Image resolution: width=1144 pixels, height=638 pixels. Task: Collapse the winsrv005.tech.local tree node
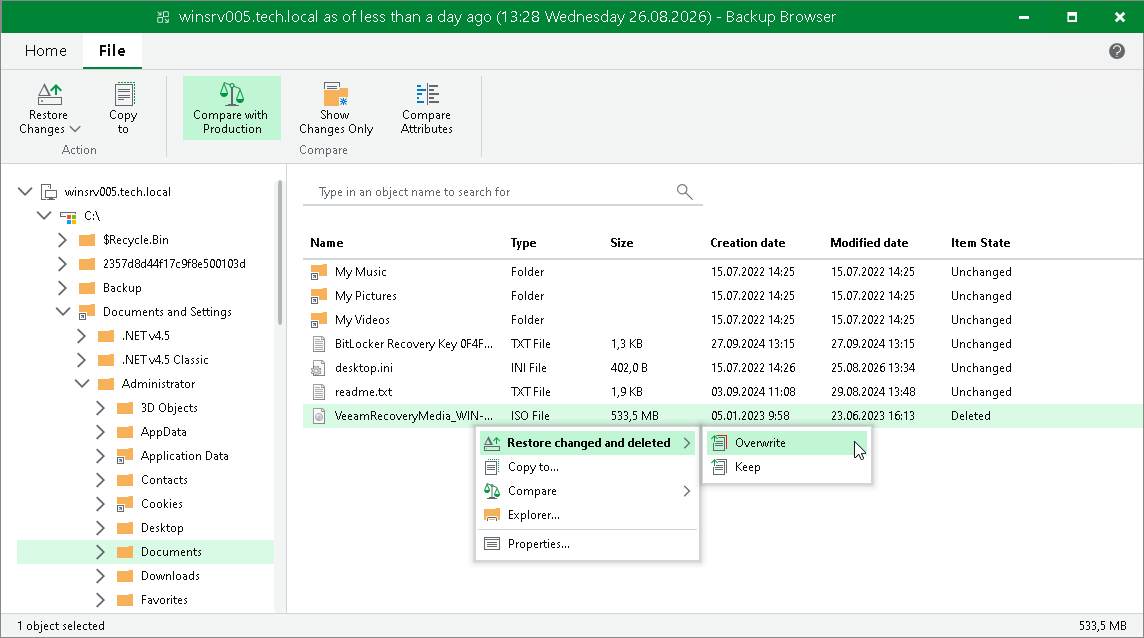26,191
